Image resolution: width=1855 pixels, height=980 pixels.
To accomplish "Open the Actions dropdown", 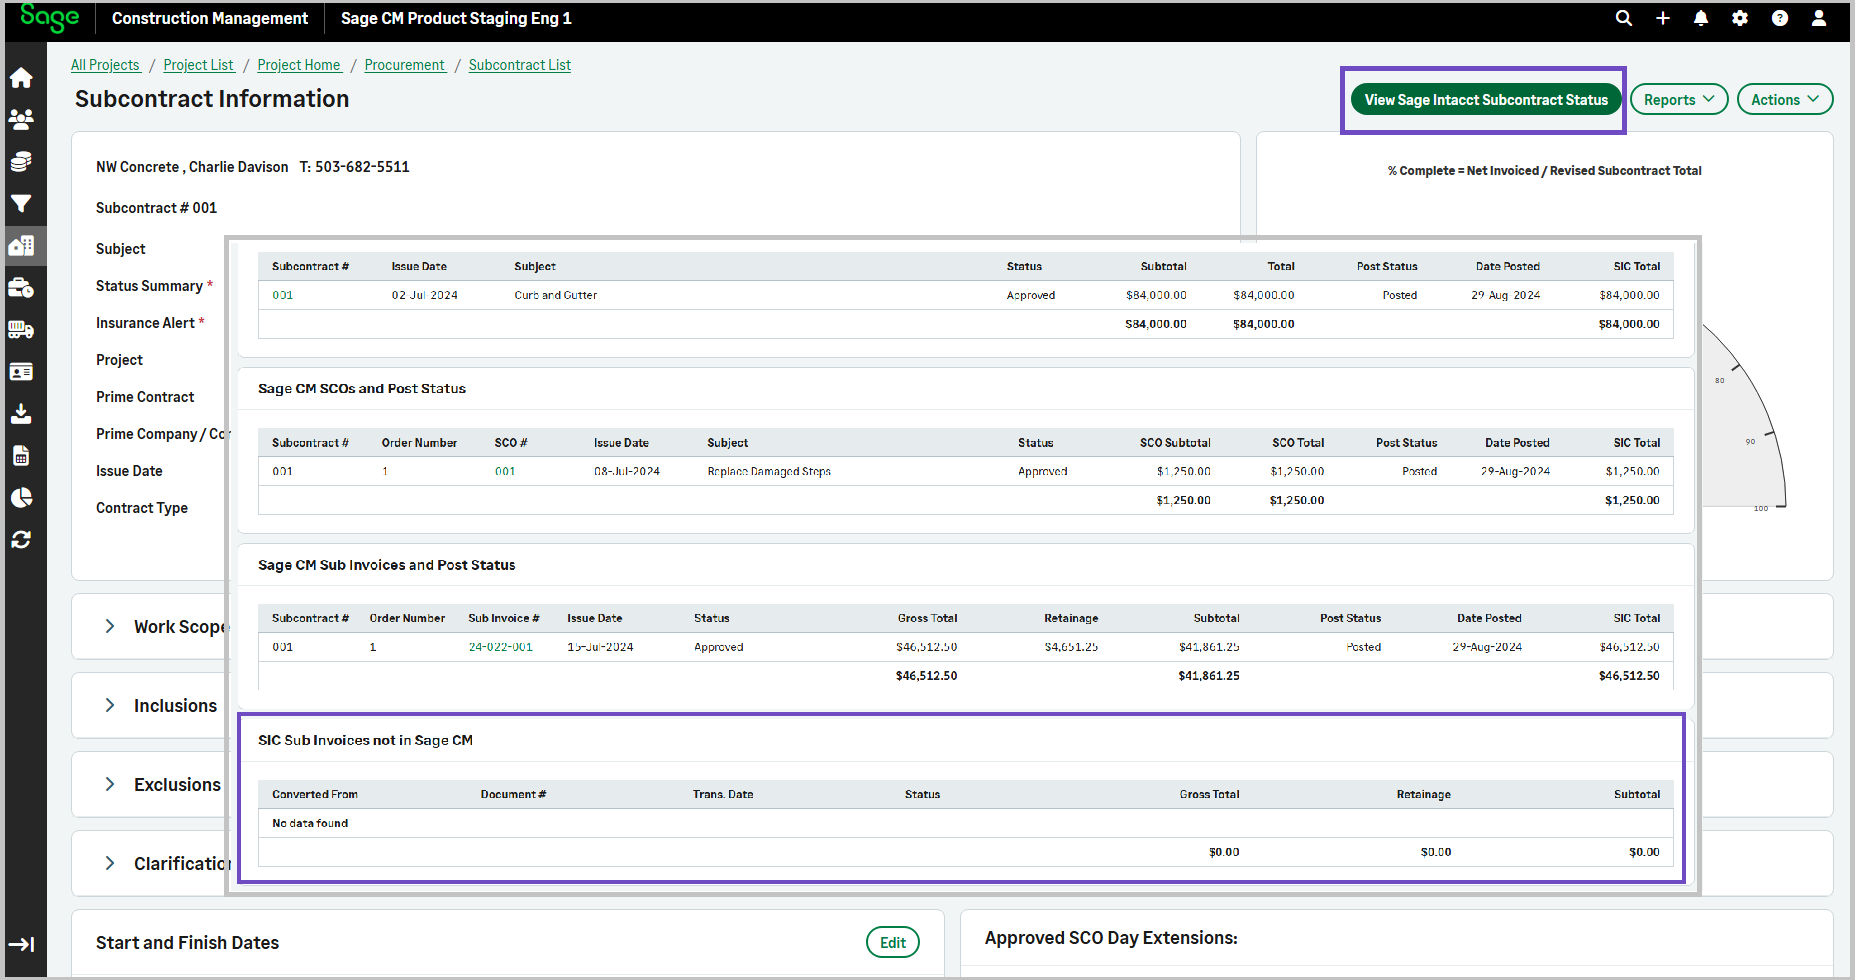I will tap(1785, 100).
